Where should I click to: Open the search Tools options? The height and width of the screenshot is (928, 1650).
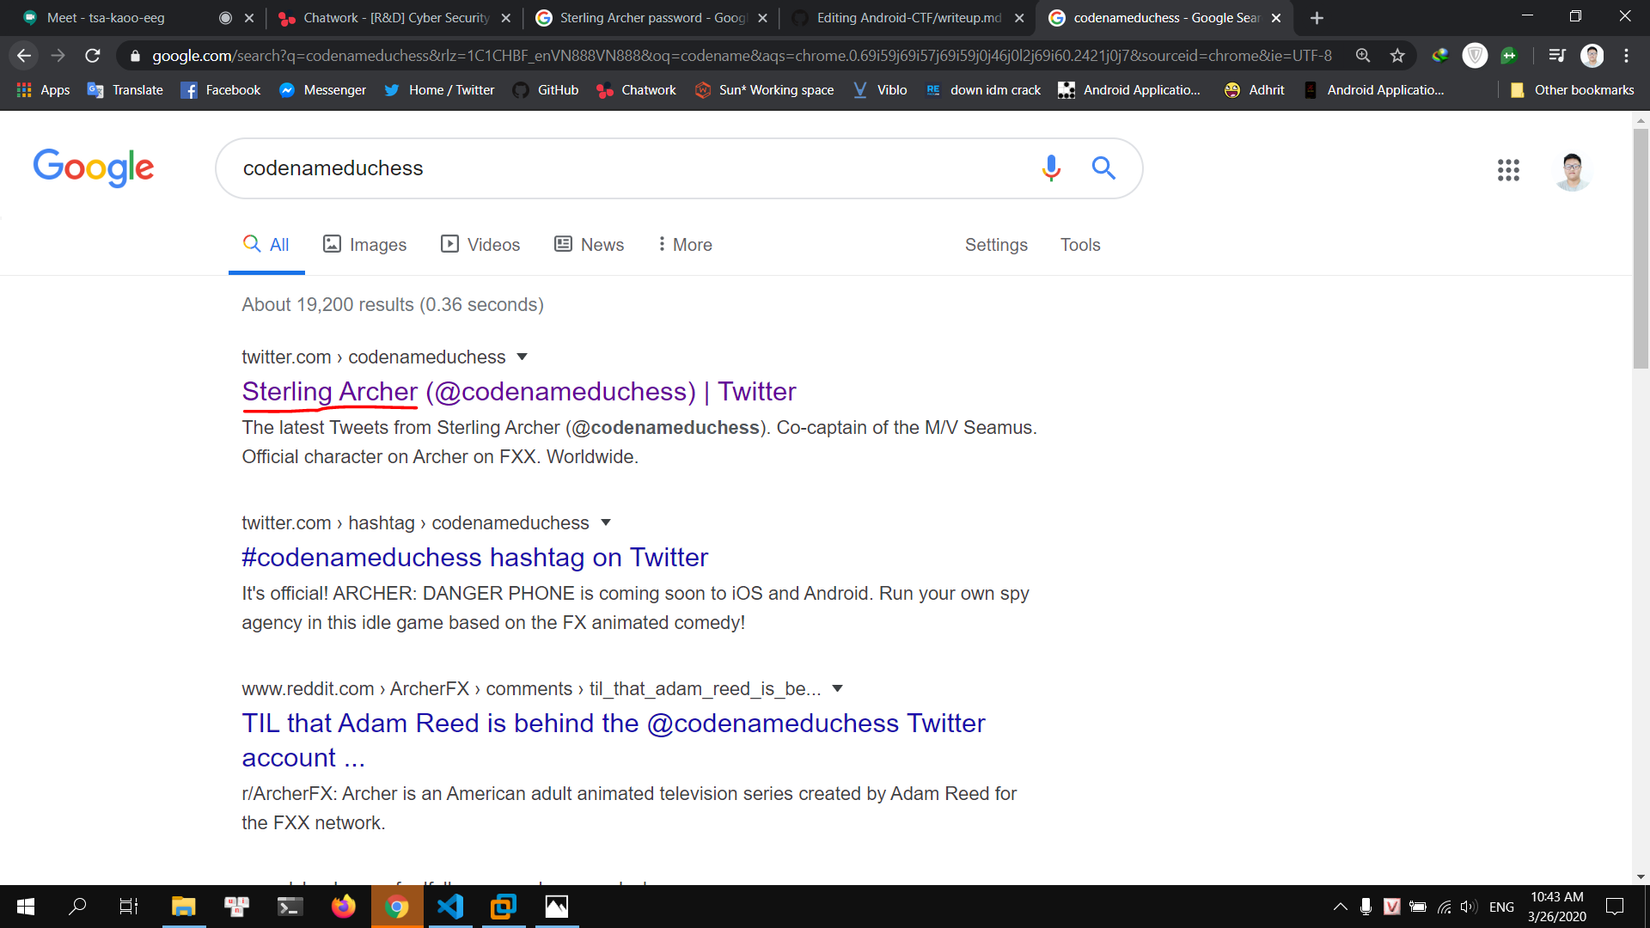[x=1080, y=245]
